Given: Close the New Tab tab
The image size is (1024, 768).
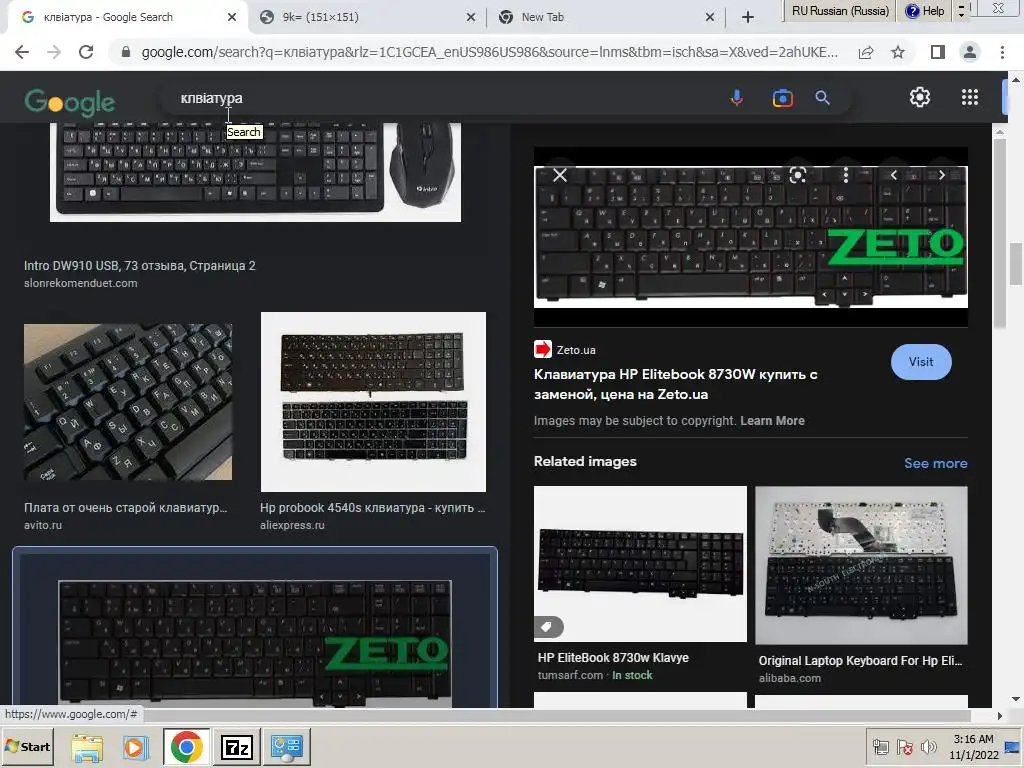Looking at the screenshot, I should tap(710, 17).
